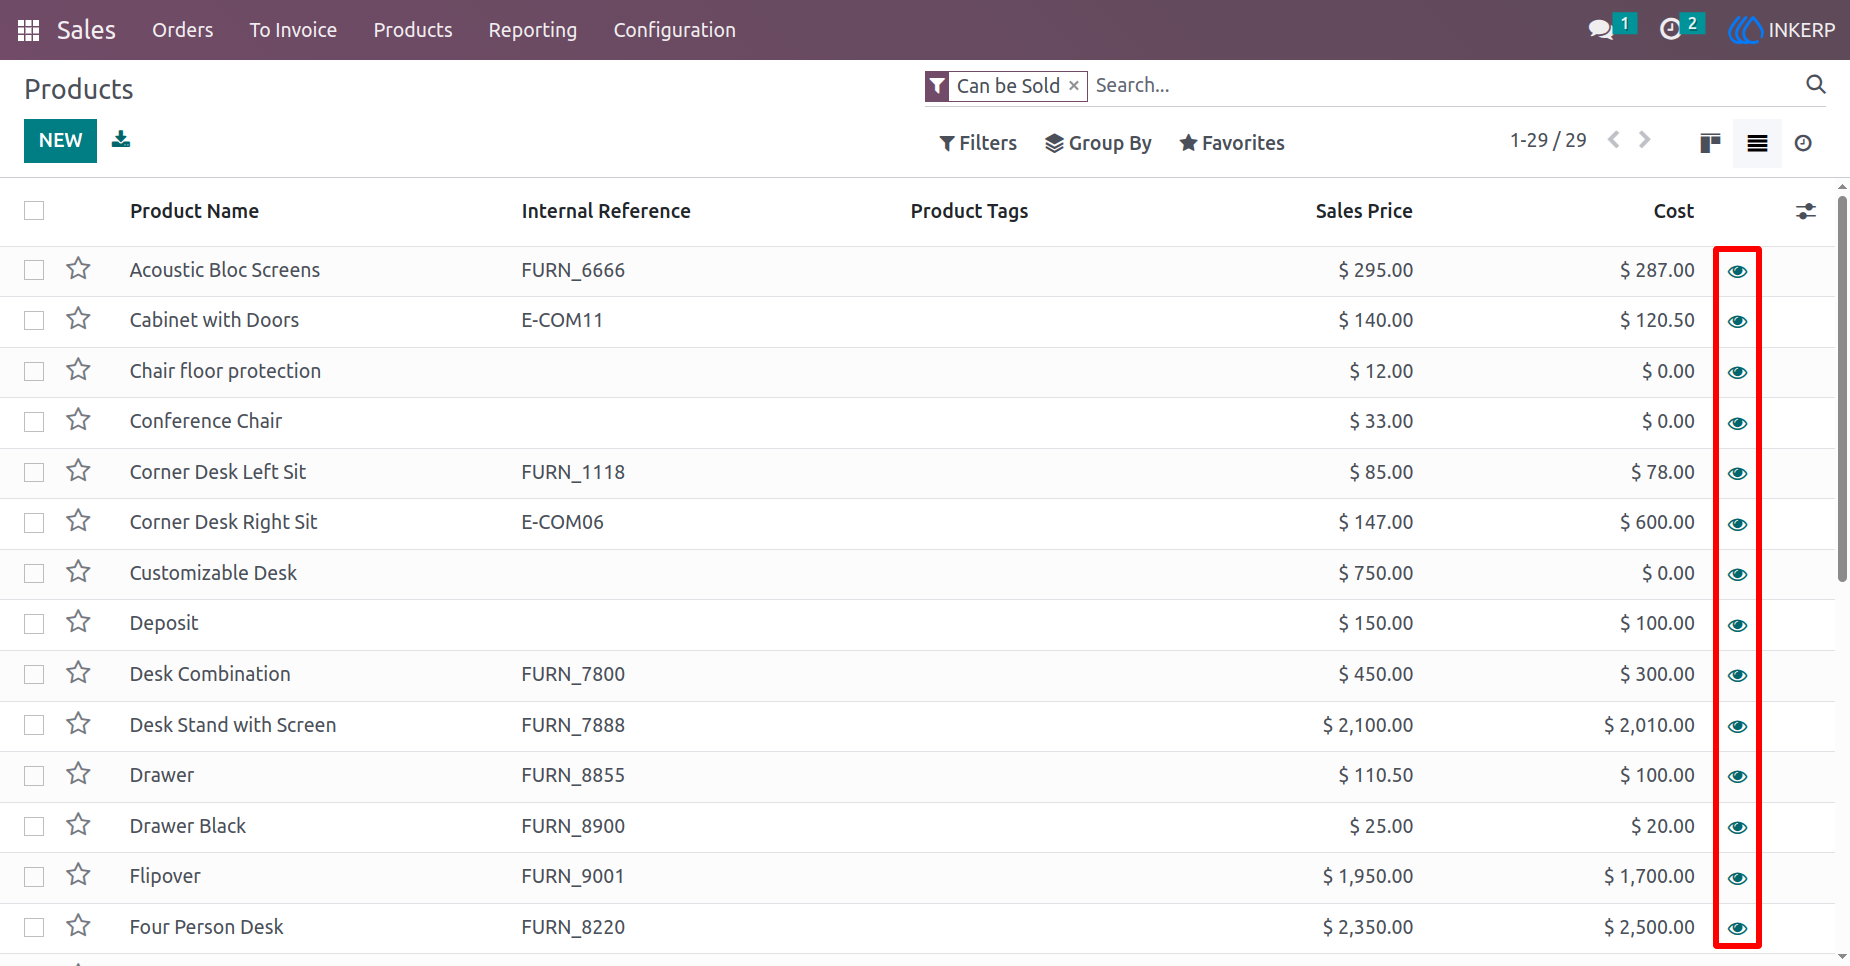Check the Drawer Black row checkbox

(x=34, y=826)
